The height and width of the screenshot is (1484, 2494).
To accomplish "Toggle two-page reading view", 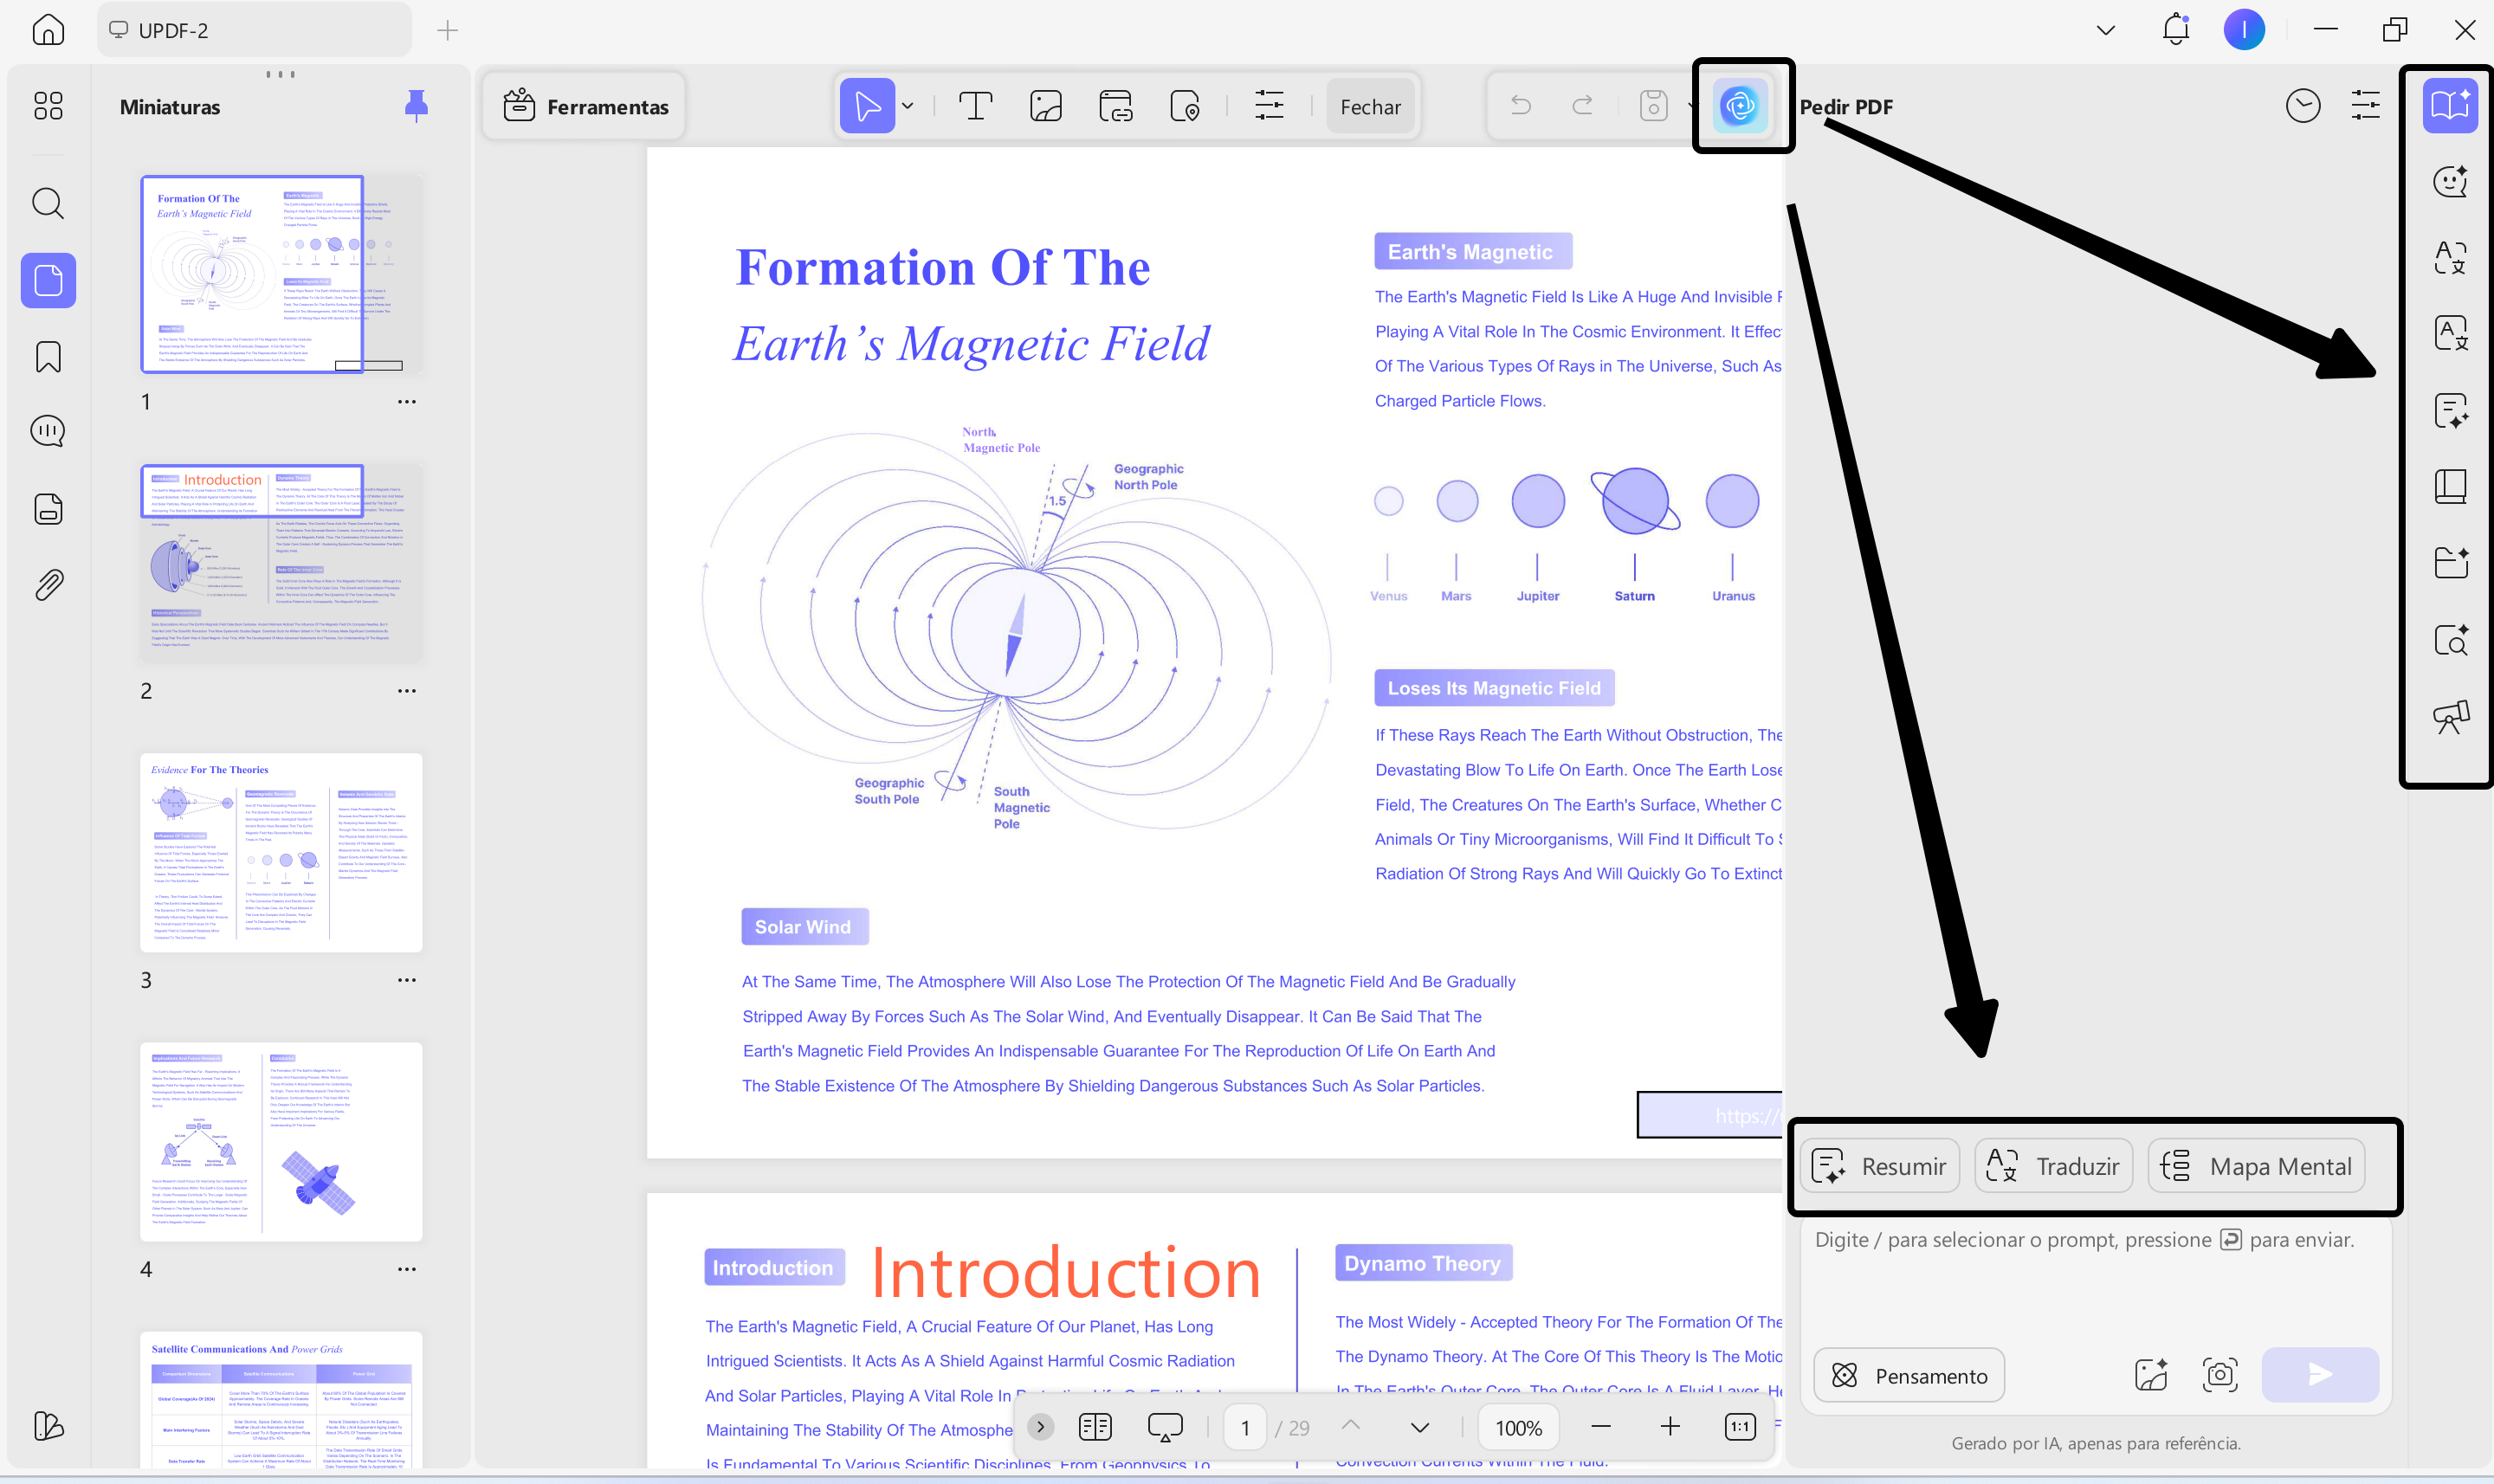I will tap(1095, 1427).
